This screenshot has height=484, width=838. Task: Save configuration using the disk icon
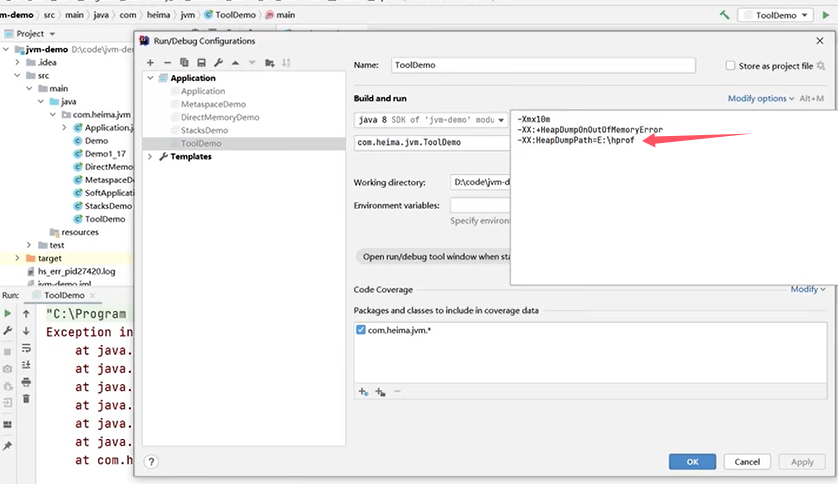click(x=201, y=63)
